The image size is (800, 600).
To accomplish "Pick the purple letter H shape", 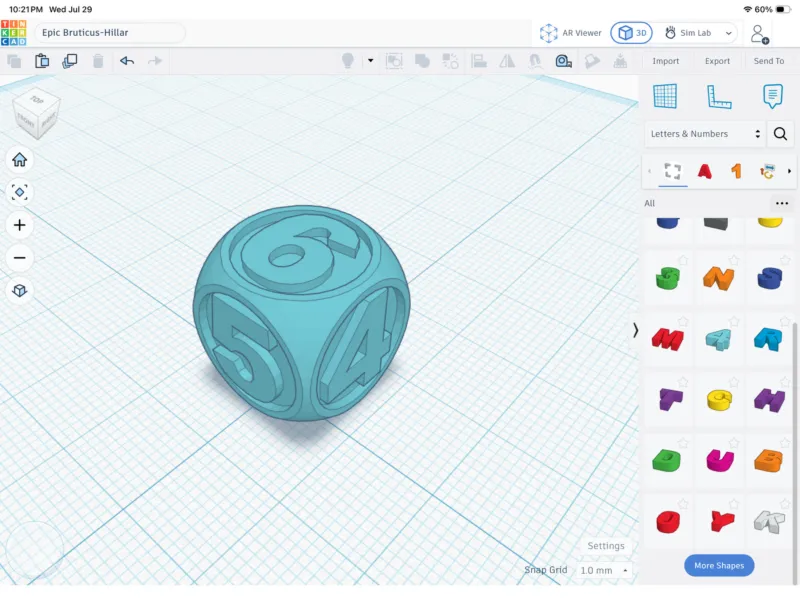I will pyautogui.click(x=769, y=400).
